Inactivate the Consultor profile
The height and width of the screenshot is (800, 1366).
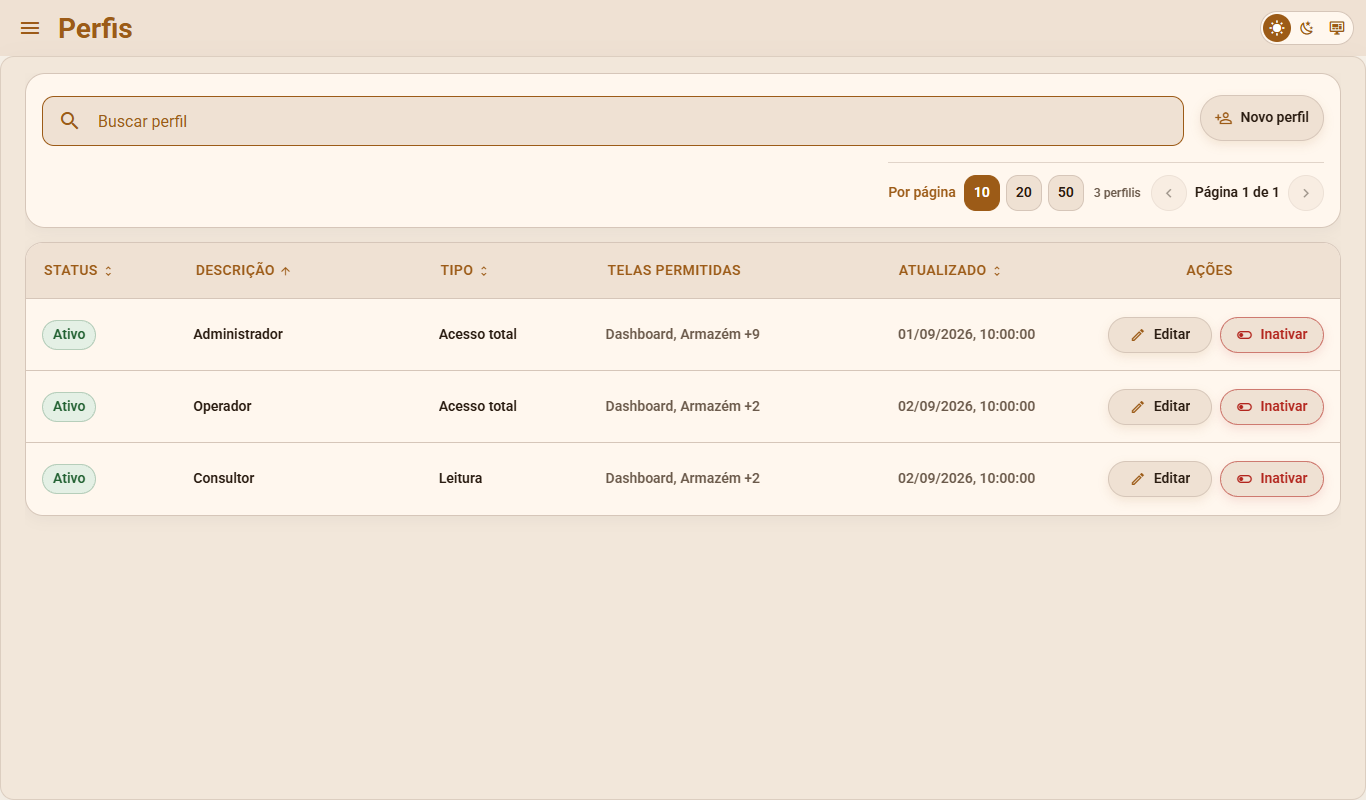pyautogui.click(x=1272, y=479)
